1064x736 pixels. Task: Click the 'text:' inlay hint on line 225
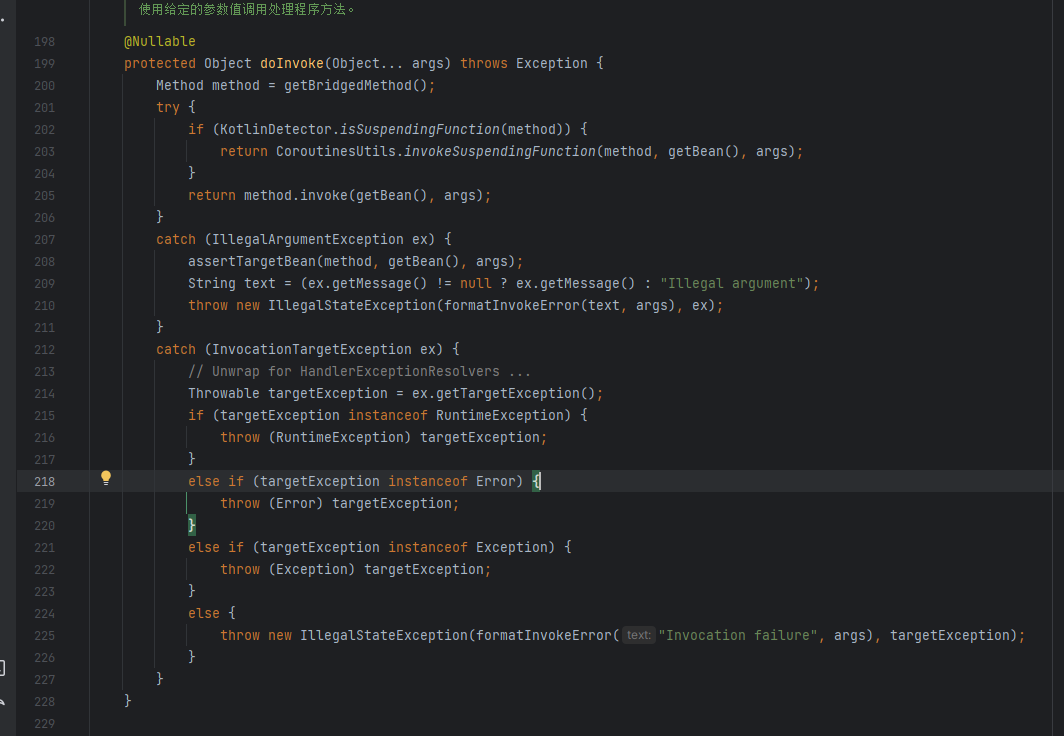(639, 636)
